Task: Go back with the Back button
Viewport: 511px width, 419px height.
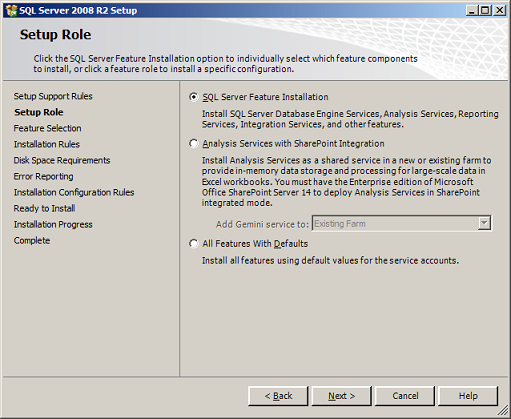Action: tap(278, 396)
